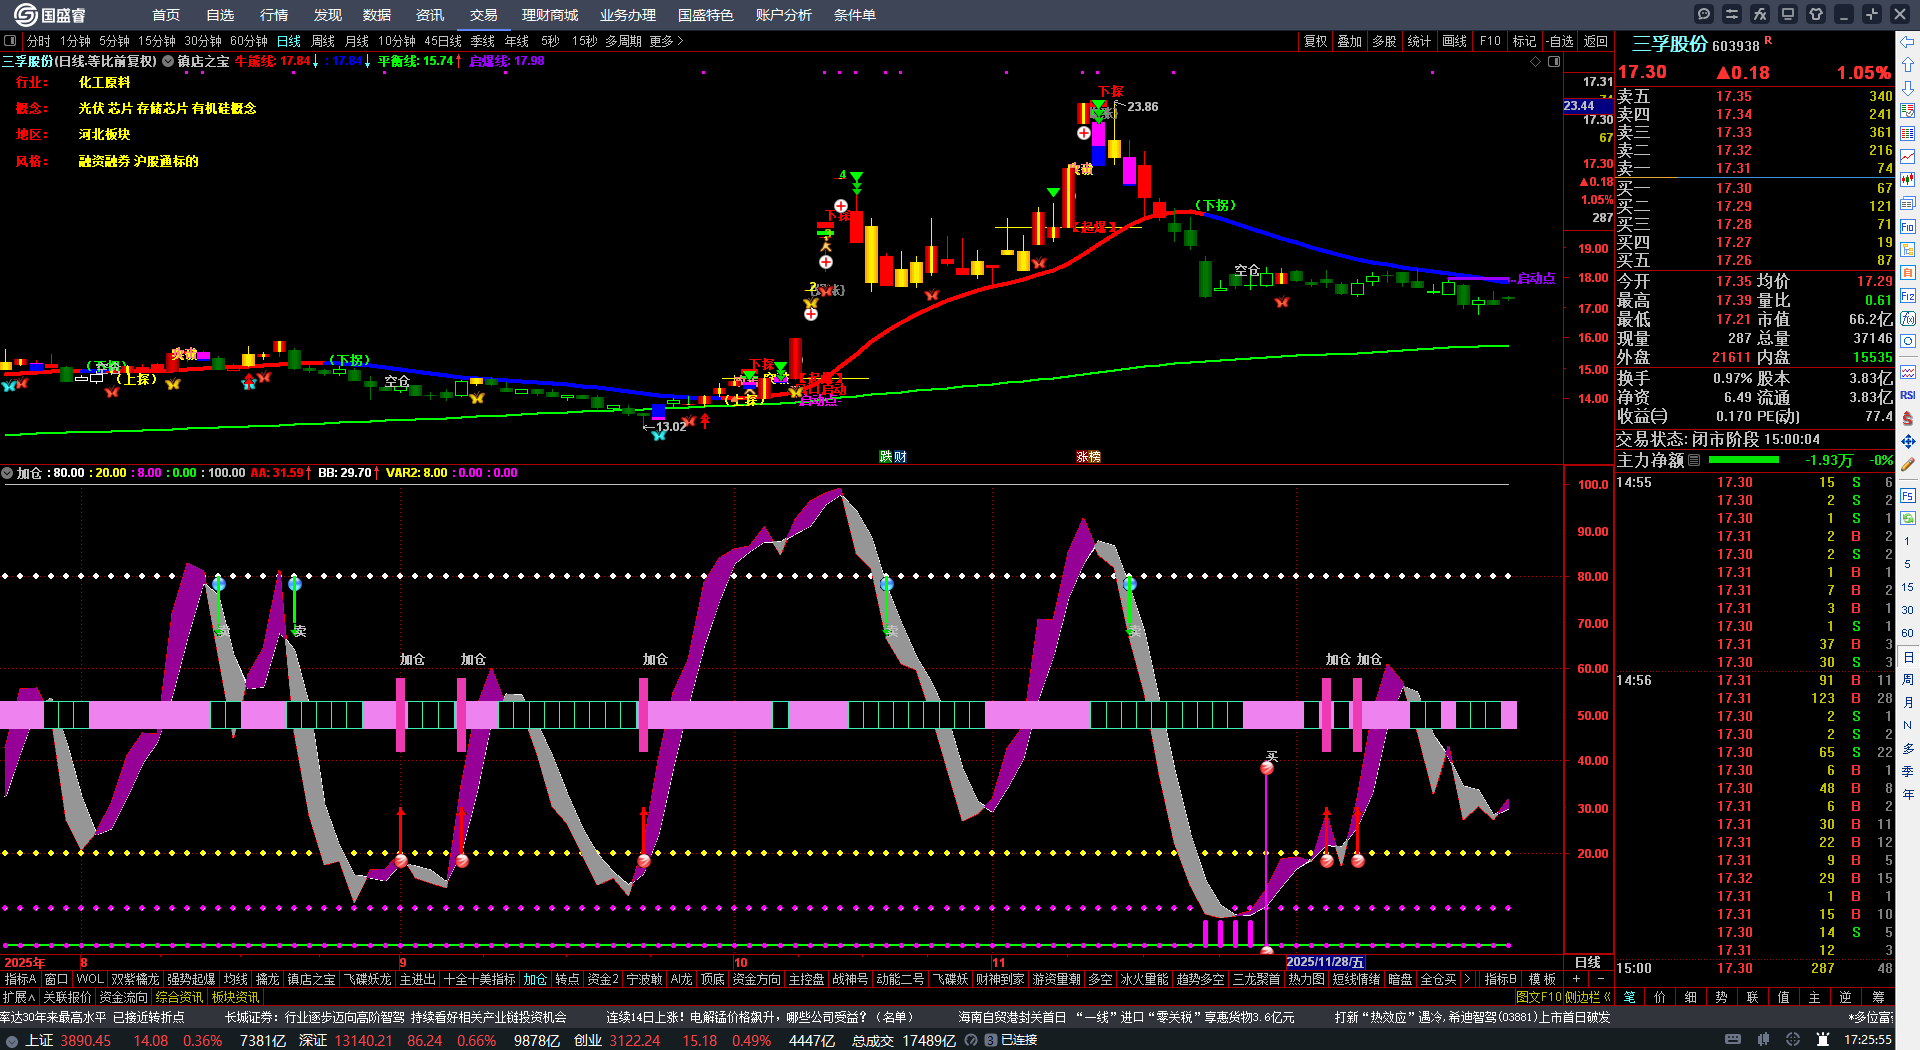Screen dimensions: 1920x1050
Task: Click the small panel icon left of 分时
Action: pyautogui.click(x=10, y=41)
